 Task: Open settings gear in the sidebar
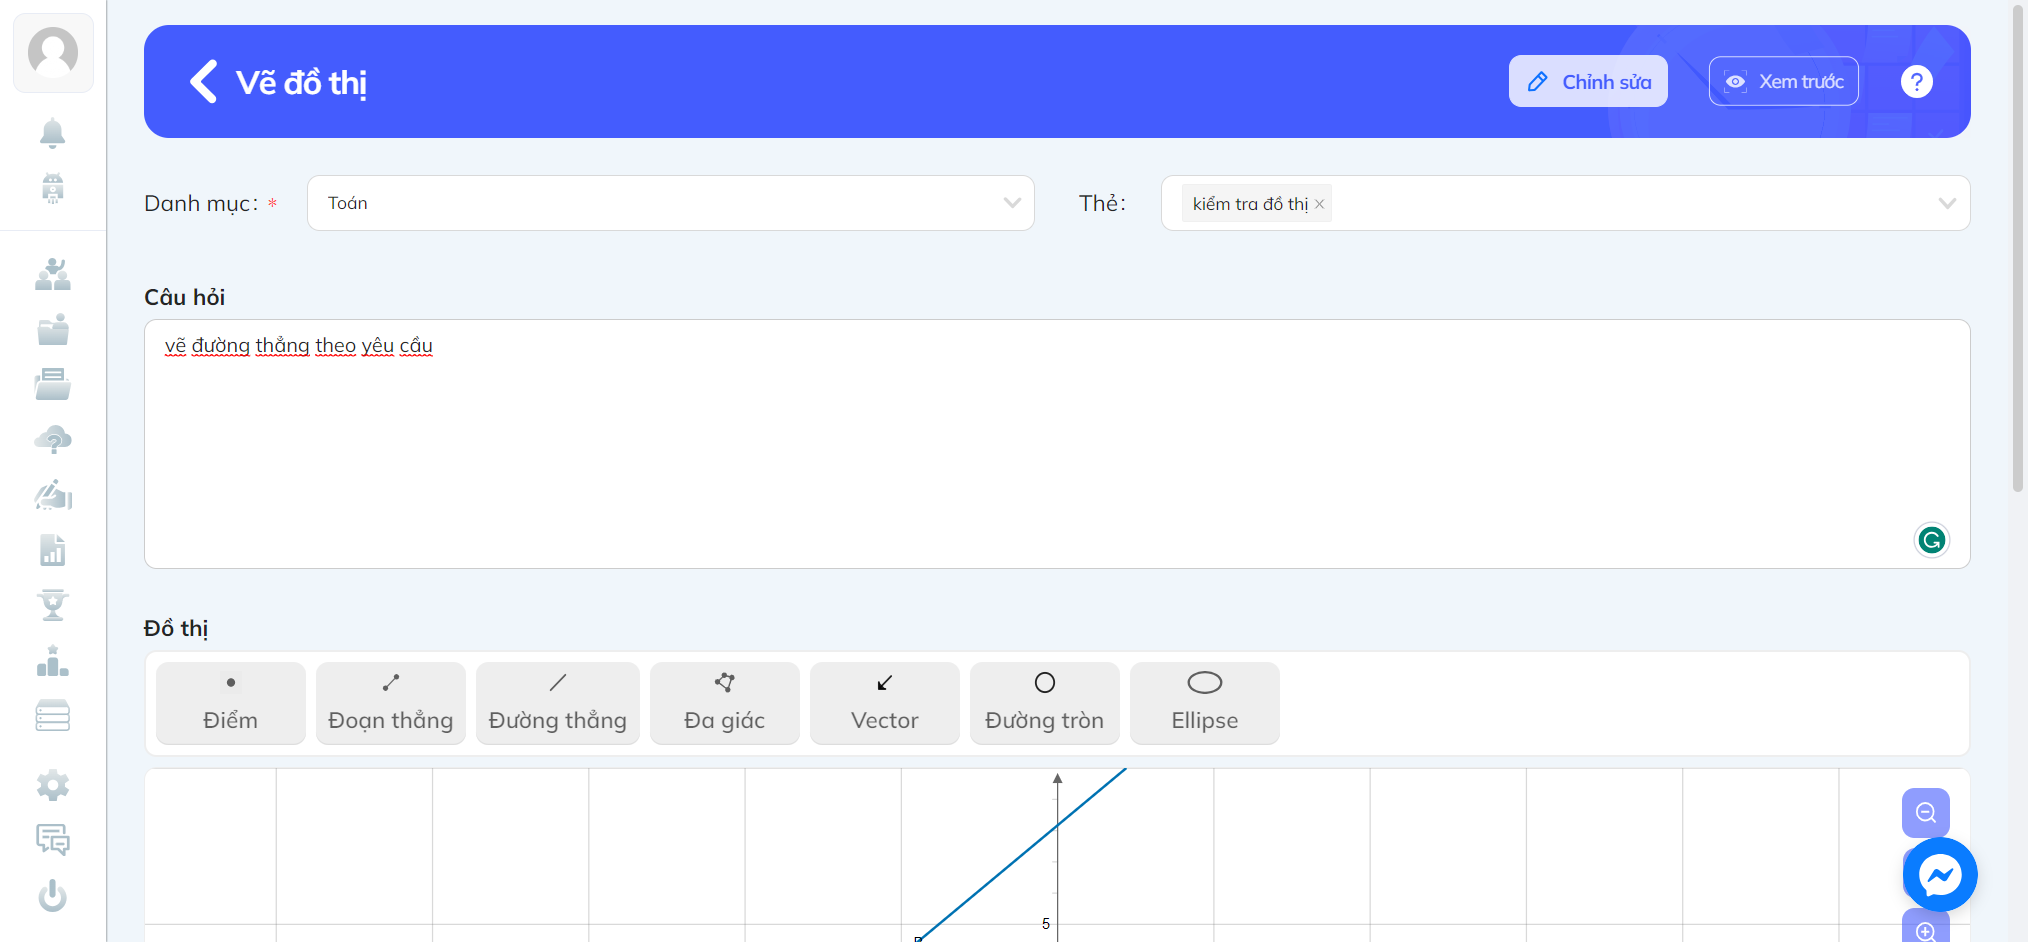tap(53, 786)
